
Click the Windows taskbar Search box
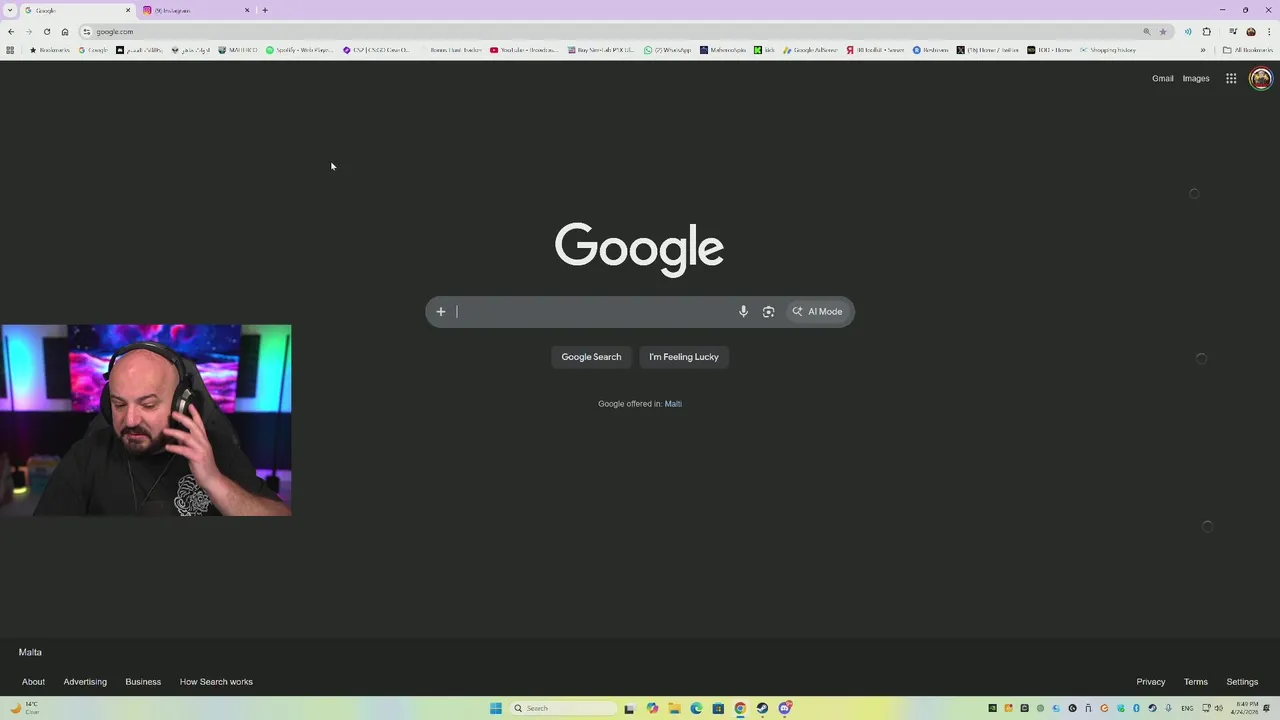coord(562,708)
